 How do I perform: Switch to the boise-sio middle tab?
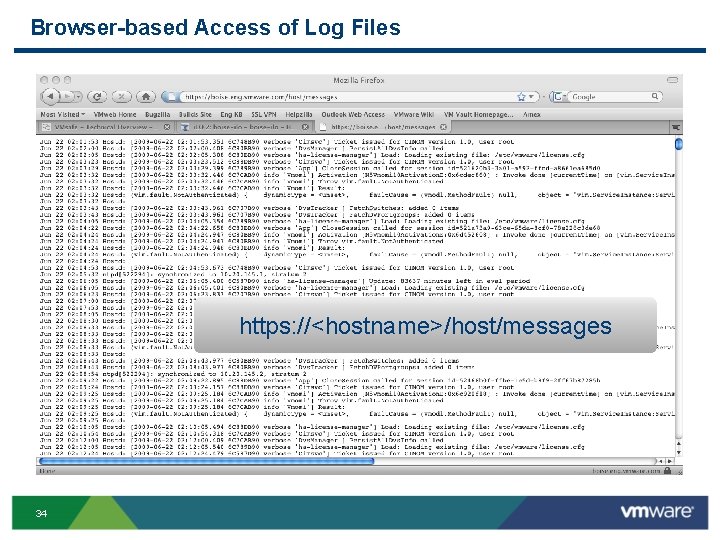coord(243,127)
